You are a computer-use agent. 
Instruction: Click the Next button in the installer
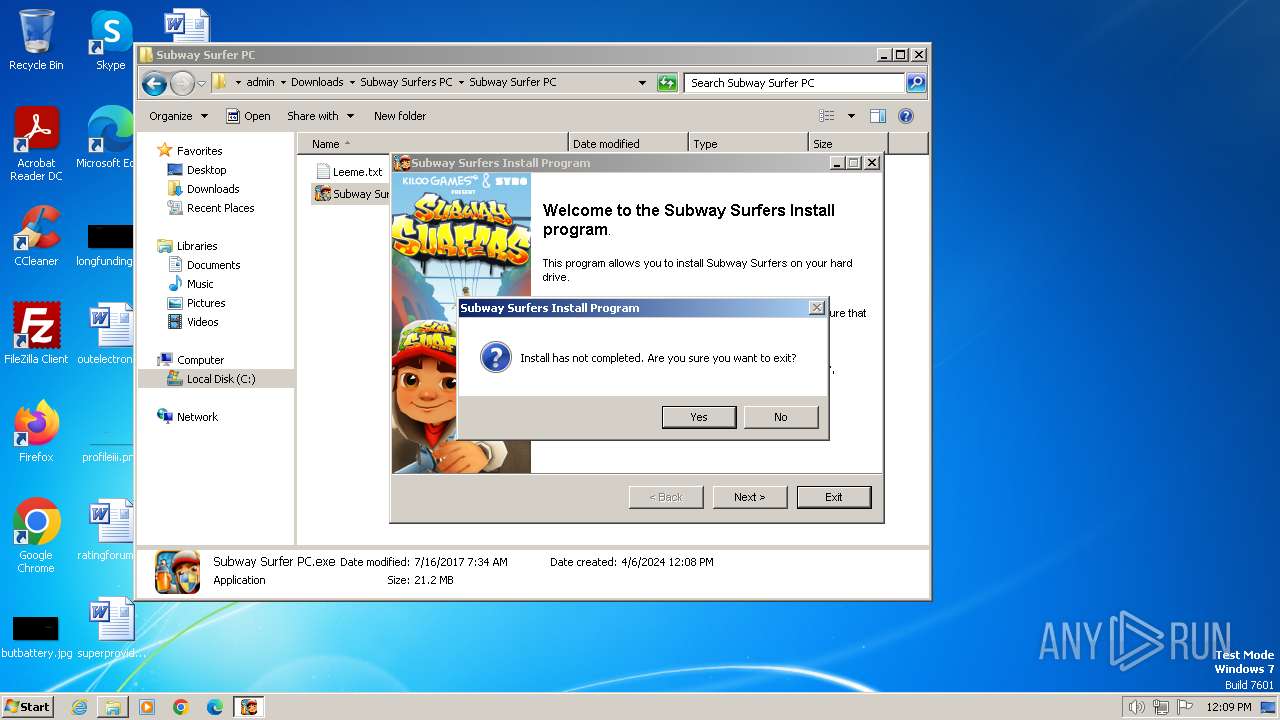tap(749, 497)
